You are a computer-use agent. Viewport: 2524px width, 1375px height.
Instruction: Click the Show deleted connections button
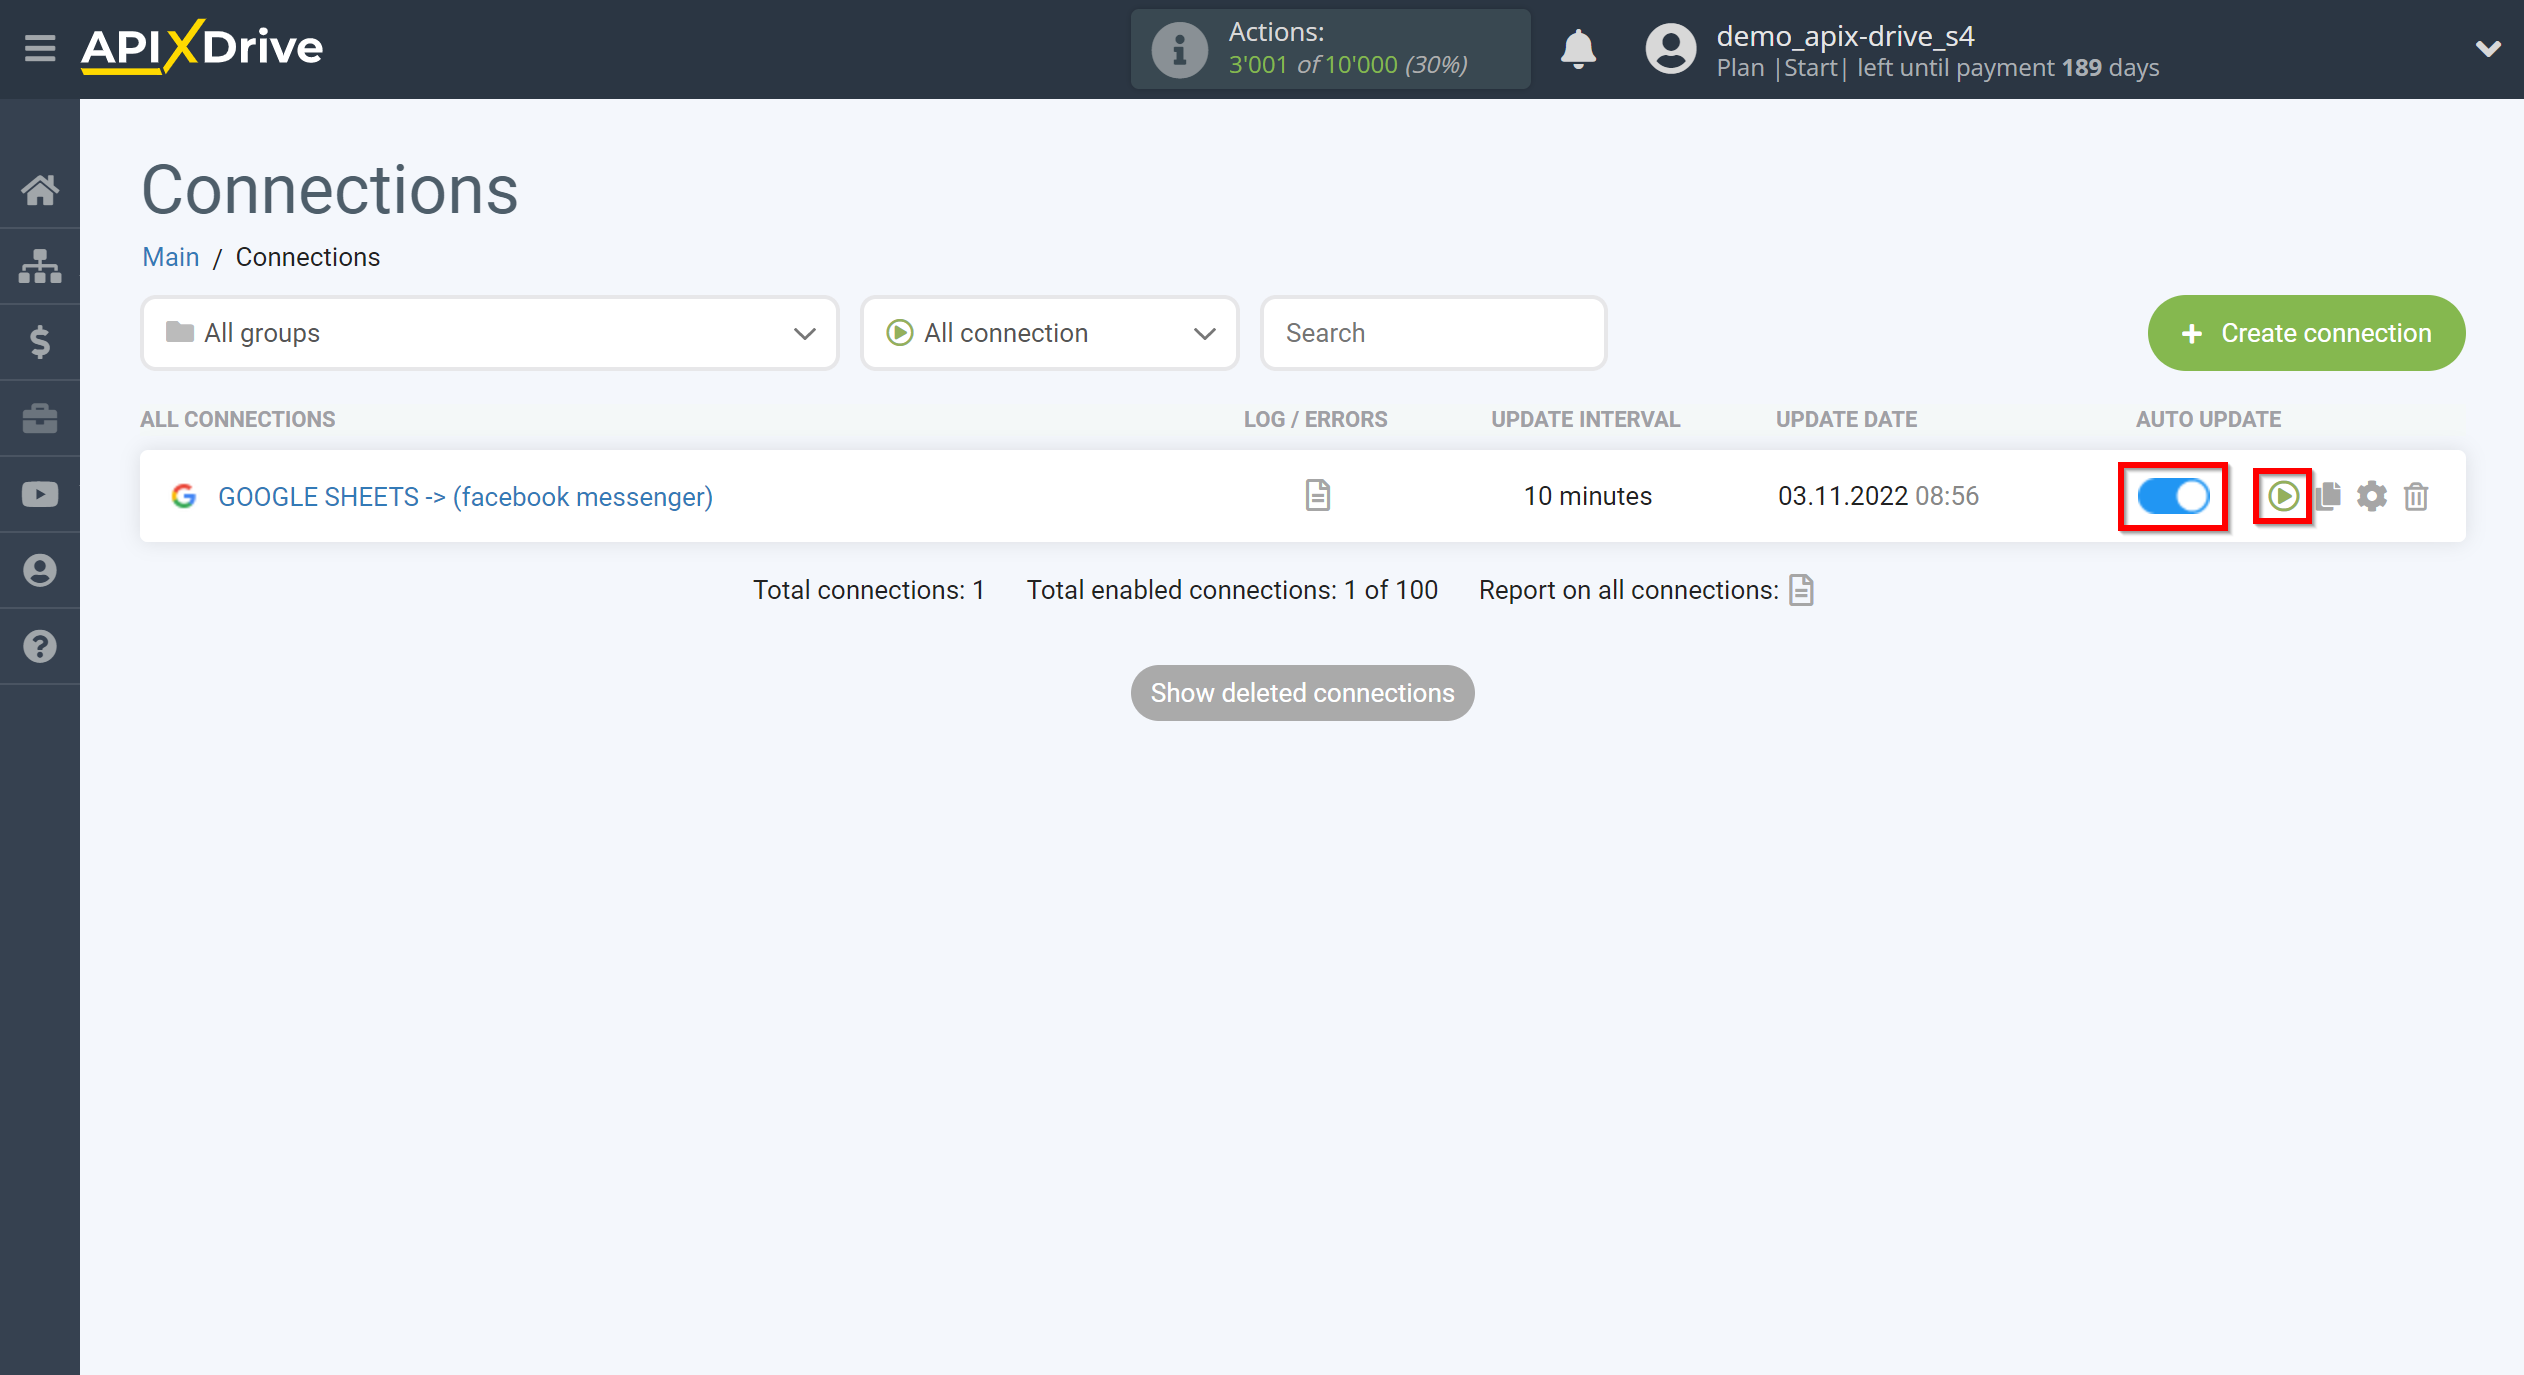(1303, 691)
